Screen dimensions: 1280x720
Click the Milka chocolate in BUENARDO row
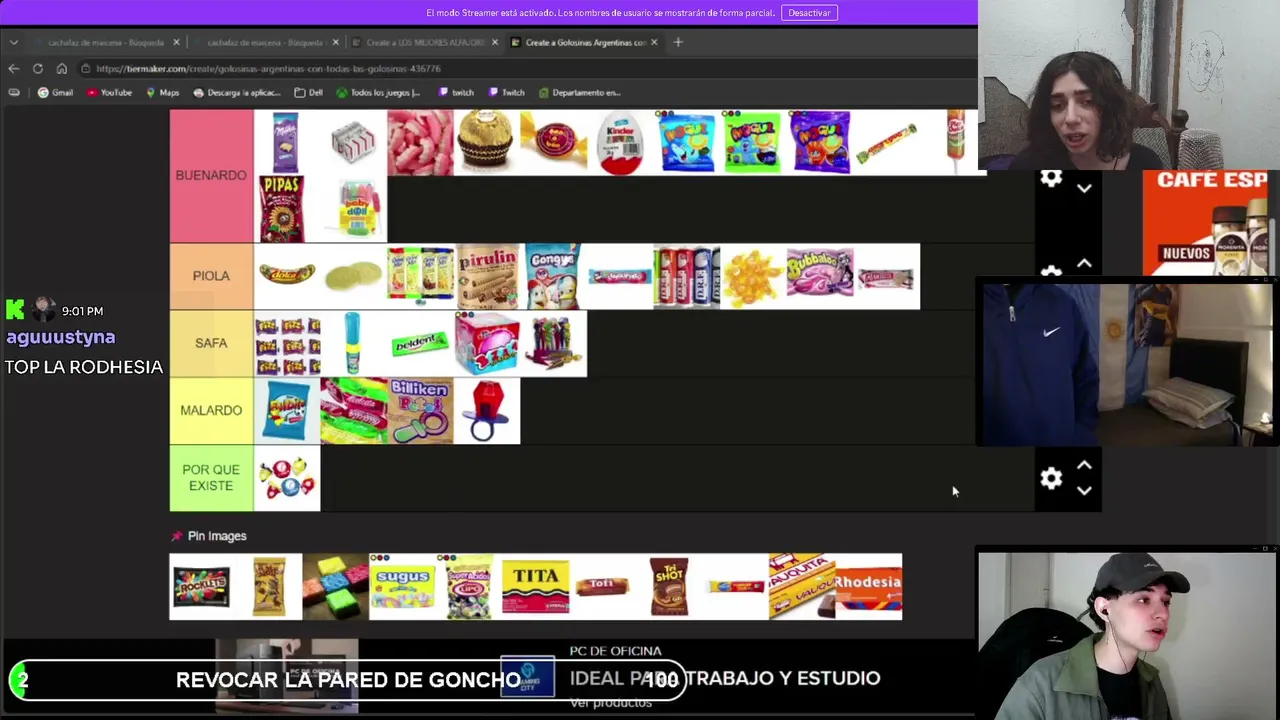click(x=286, y=142)
